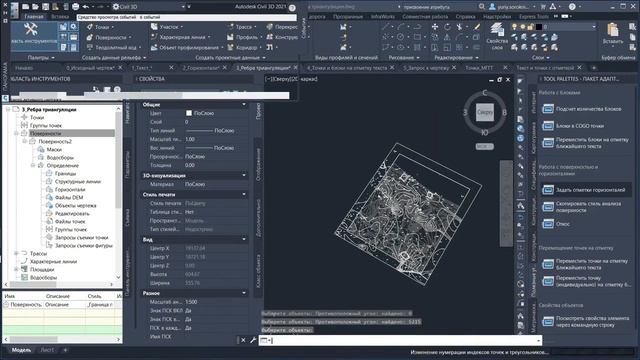Click the Open file icon in quick access
The image size is (640, 360).
coord(35,7)
